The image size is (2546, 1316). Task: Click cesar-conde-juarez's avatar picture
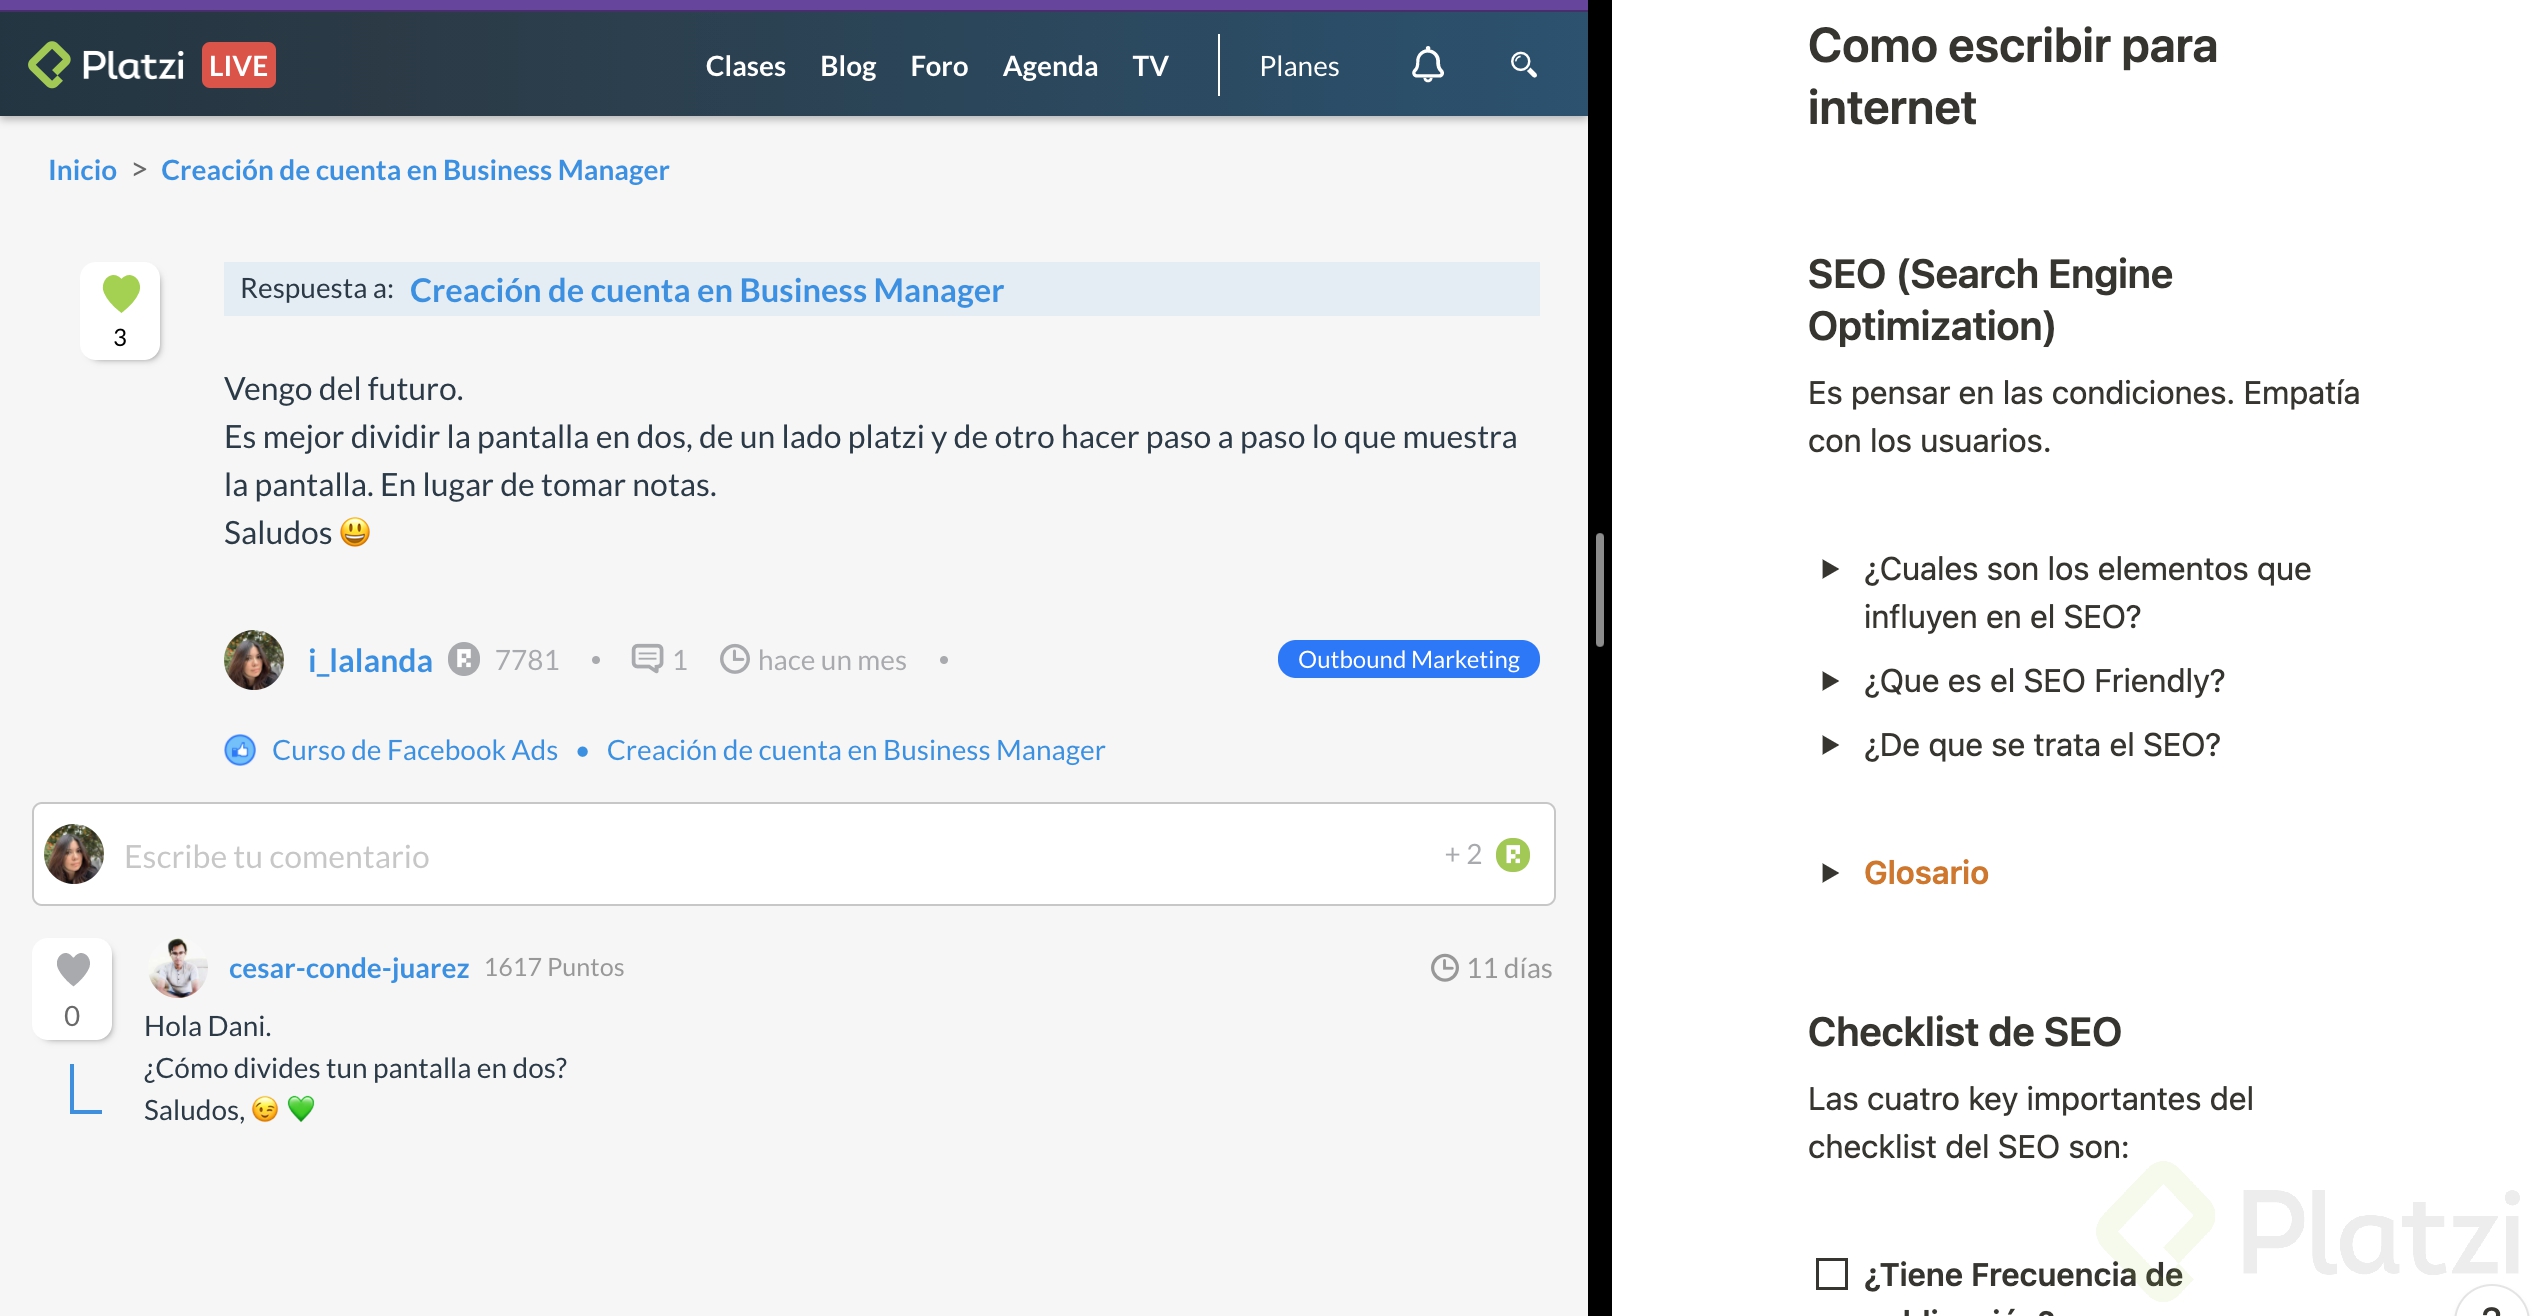point(179,967)
